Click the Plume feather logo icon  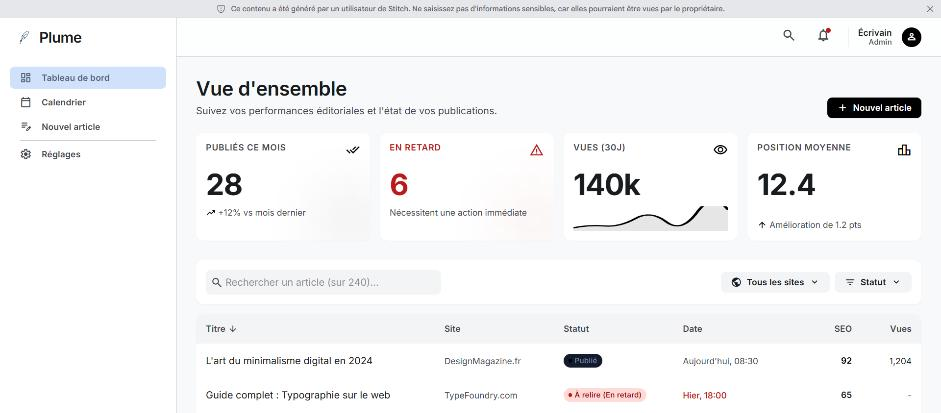point(24,38)
